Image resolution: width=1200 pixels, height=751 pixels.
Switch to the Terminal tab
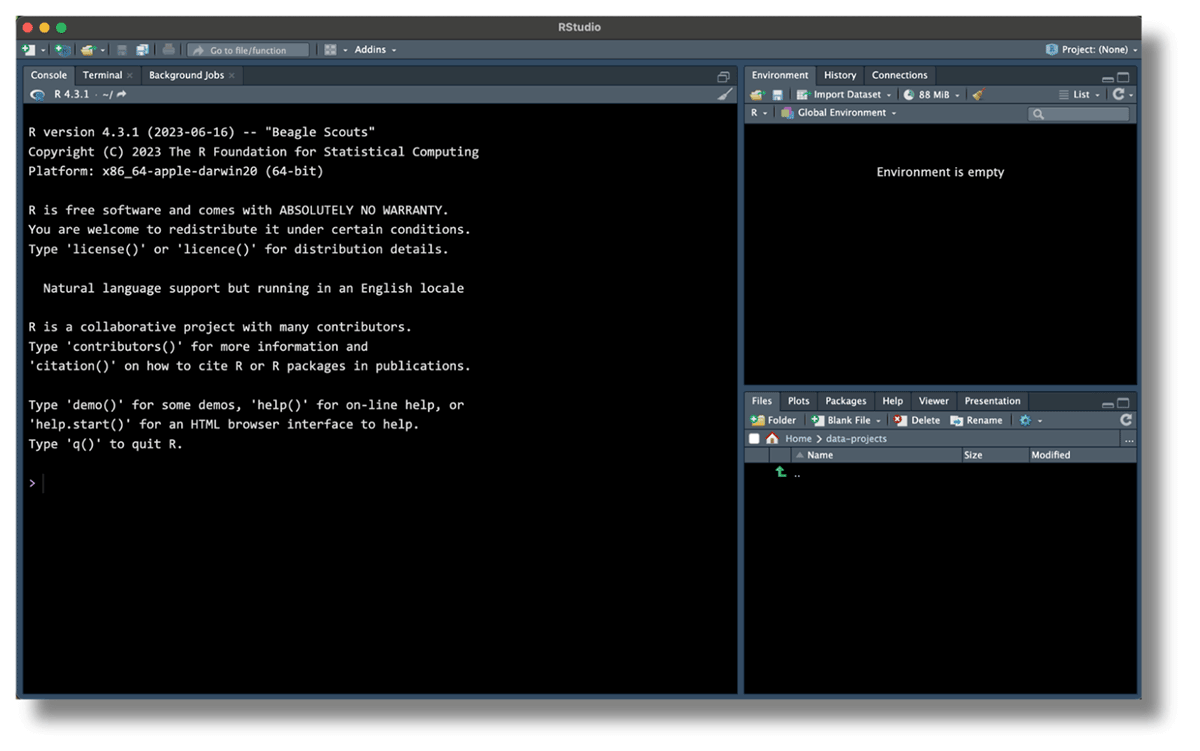pyautogui.click(x=102, y=75)
